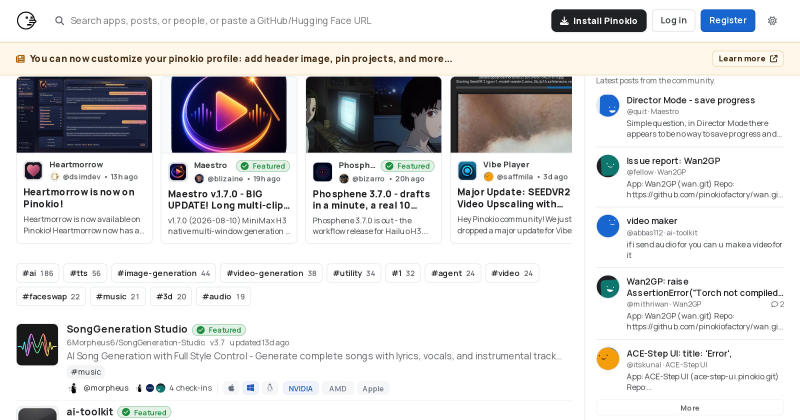This screenshot has height=420, width=800.
Task: Click the Apple GPU badge
Action: click(373, 388)
